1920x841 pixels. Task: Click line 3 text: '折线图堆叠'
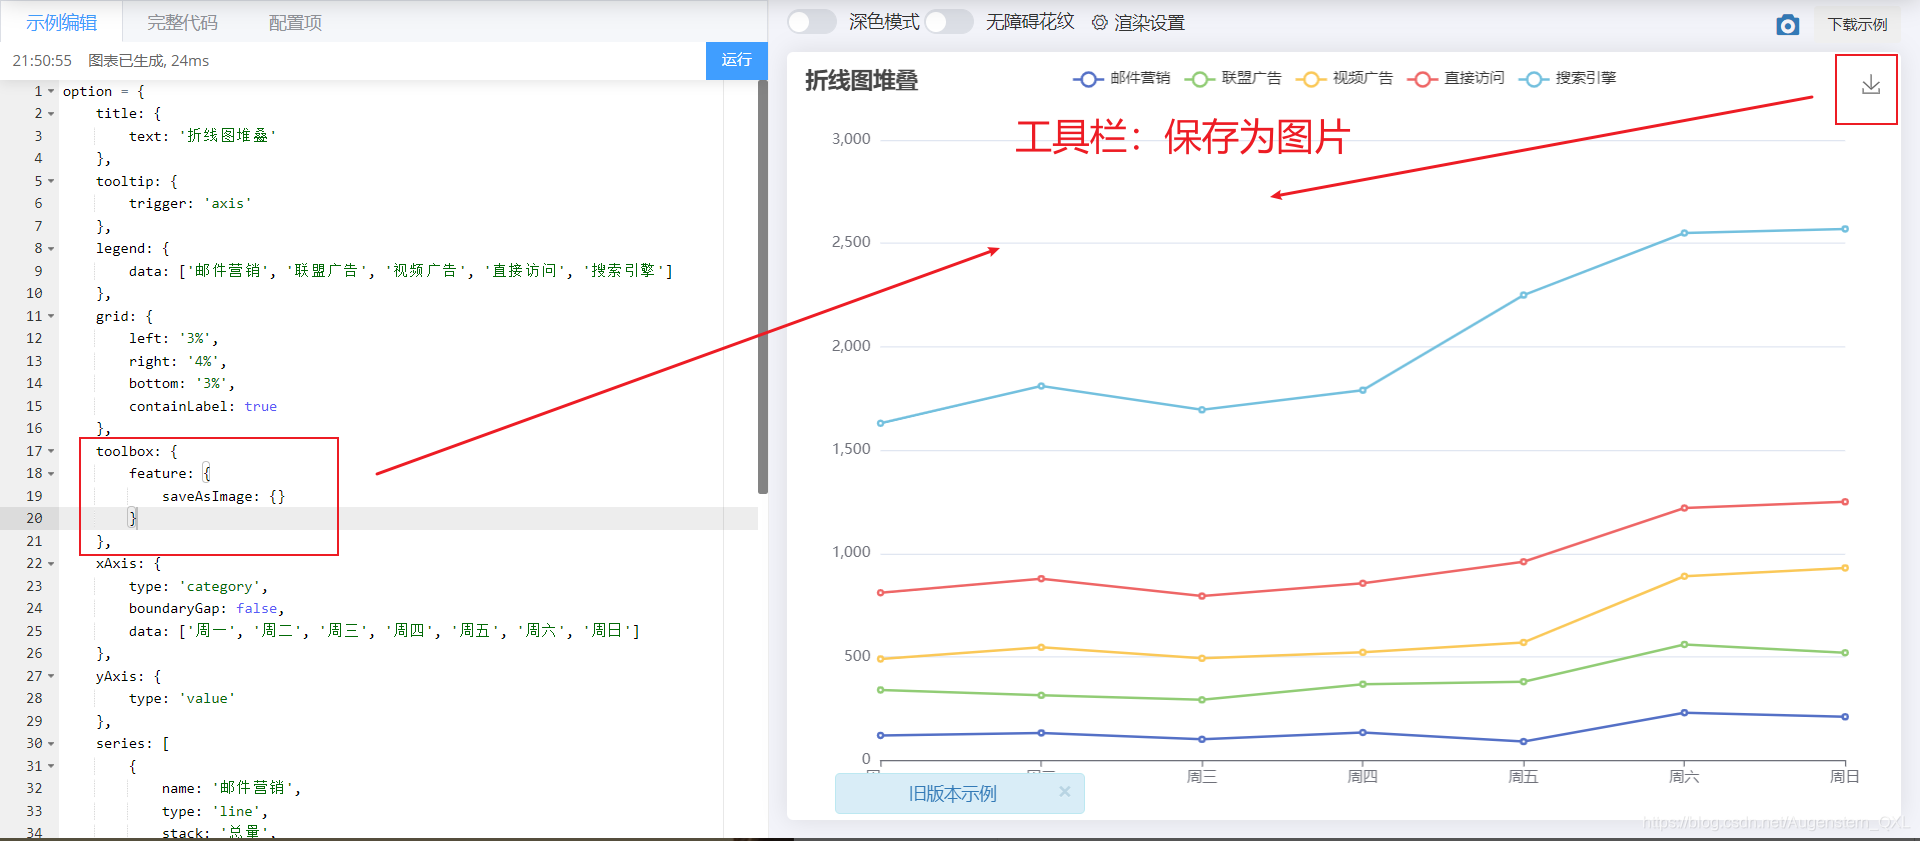(203, 136)
